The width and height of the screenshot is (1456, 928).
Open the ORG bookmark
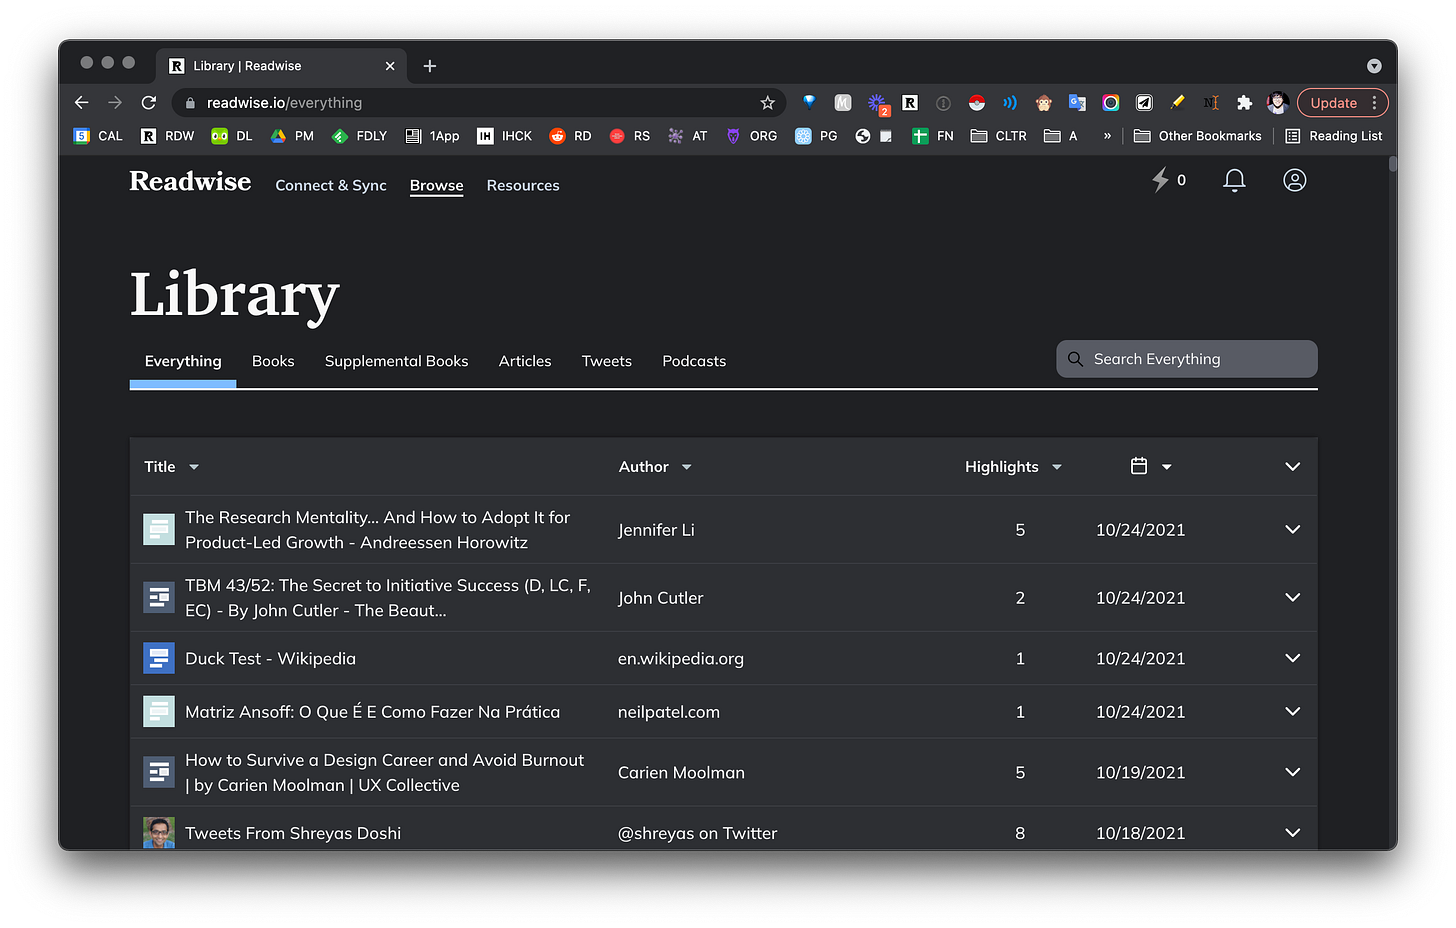pyautogui.click(x=751, y=136)
